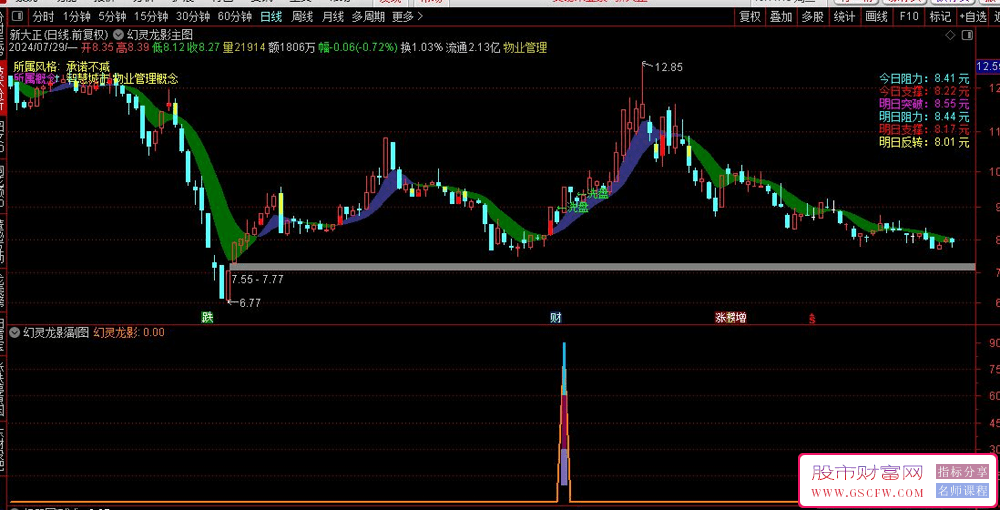Click the 复权 button

pyautogui.click(x=749, y=17)
